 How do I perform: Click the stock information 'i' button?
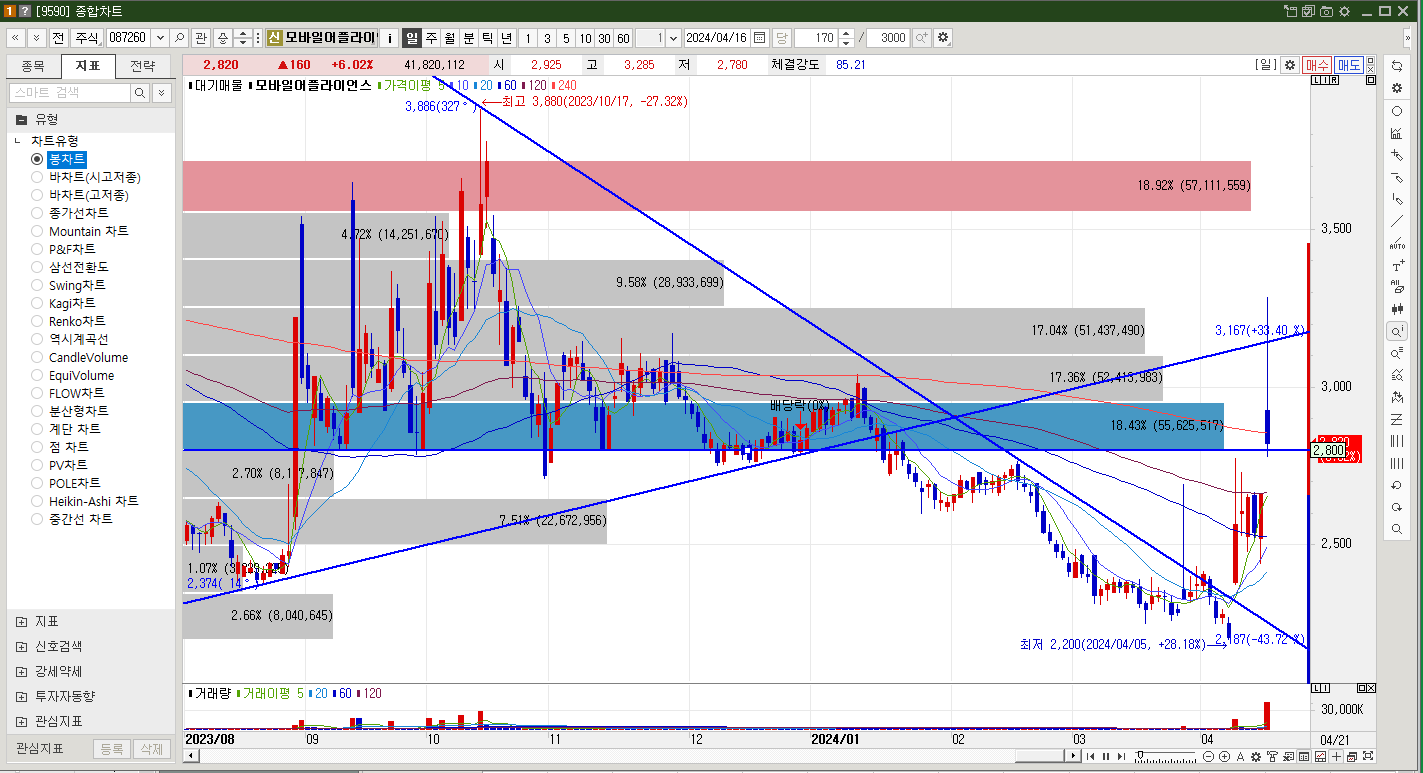(389, 38)
